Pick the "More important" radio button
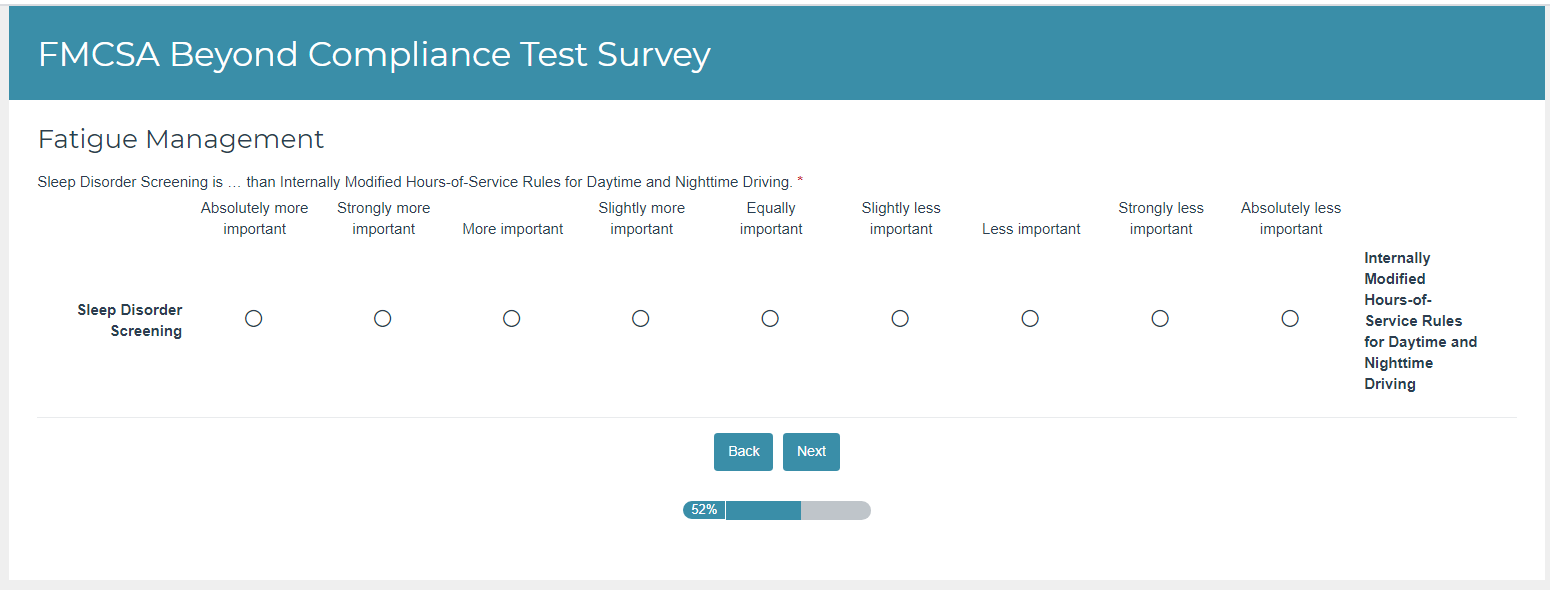1550x590 pixels. pos(512,318)
